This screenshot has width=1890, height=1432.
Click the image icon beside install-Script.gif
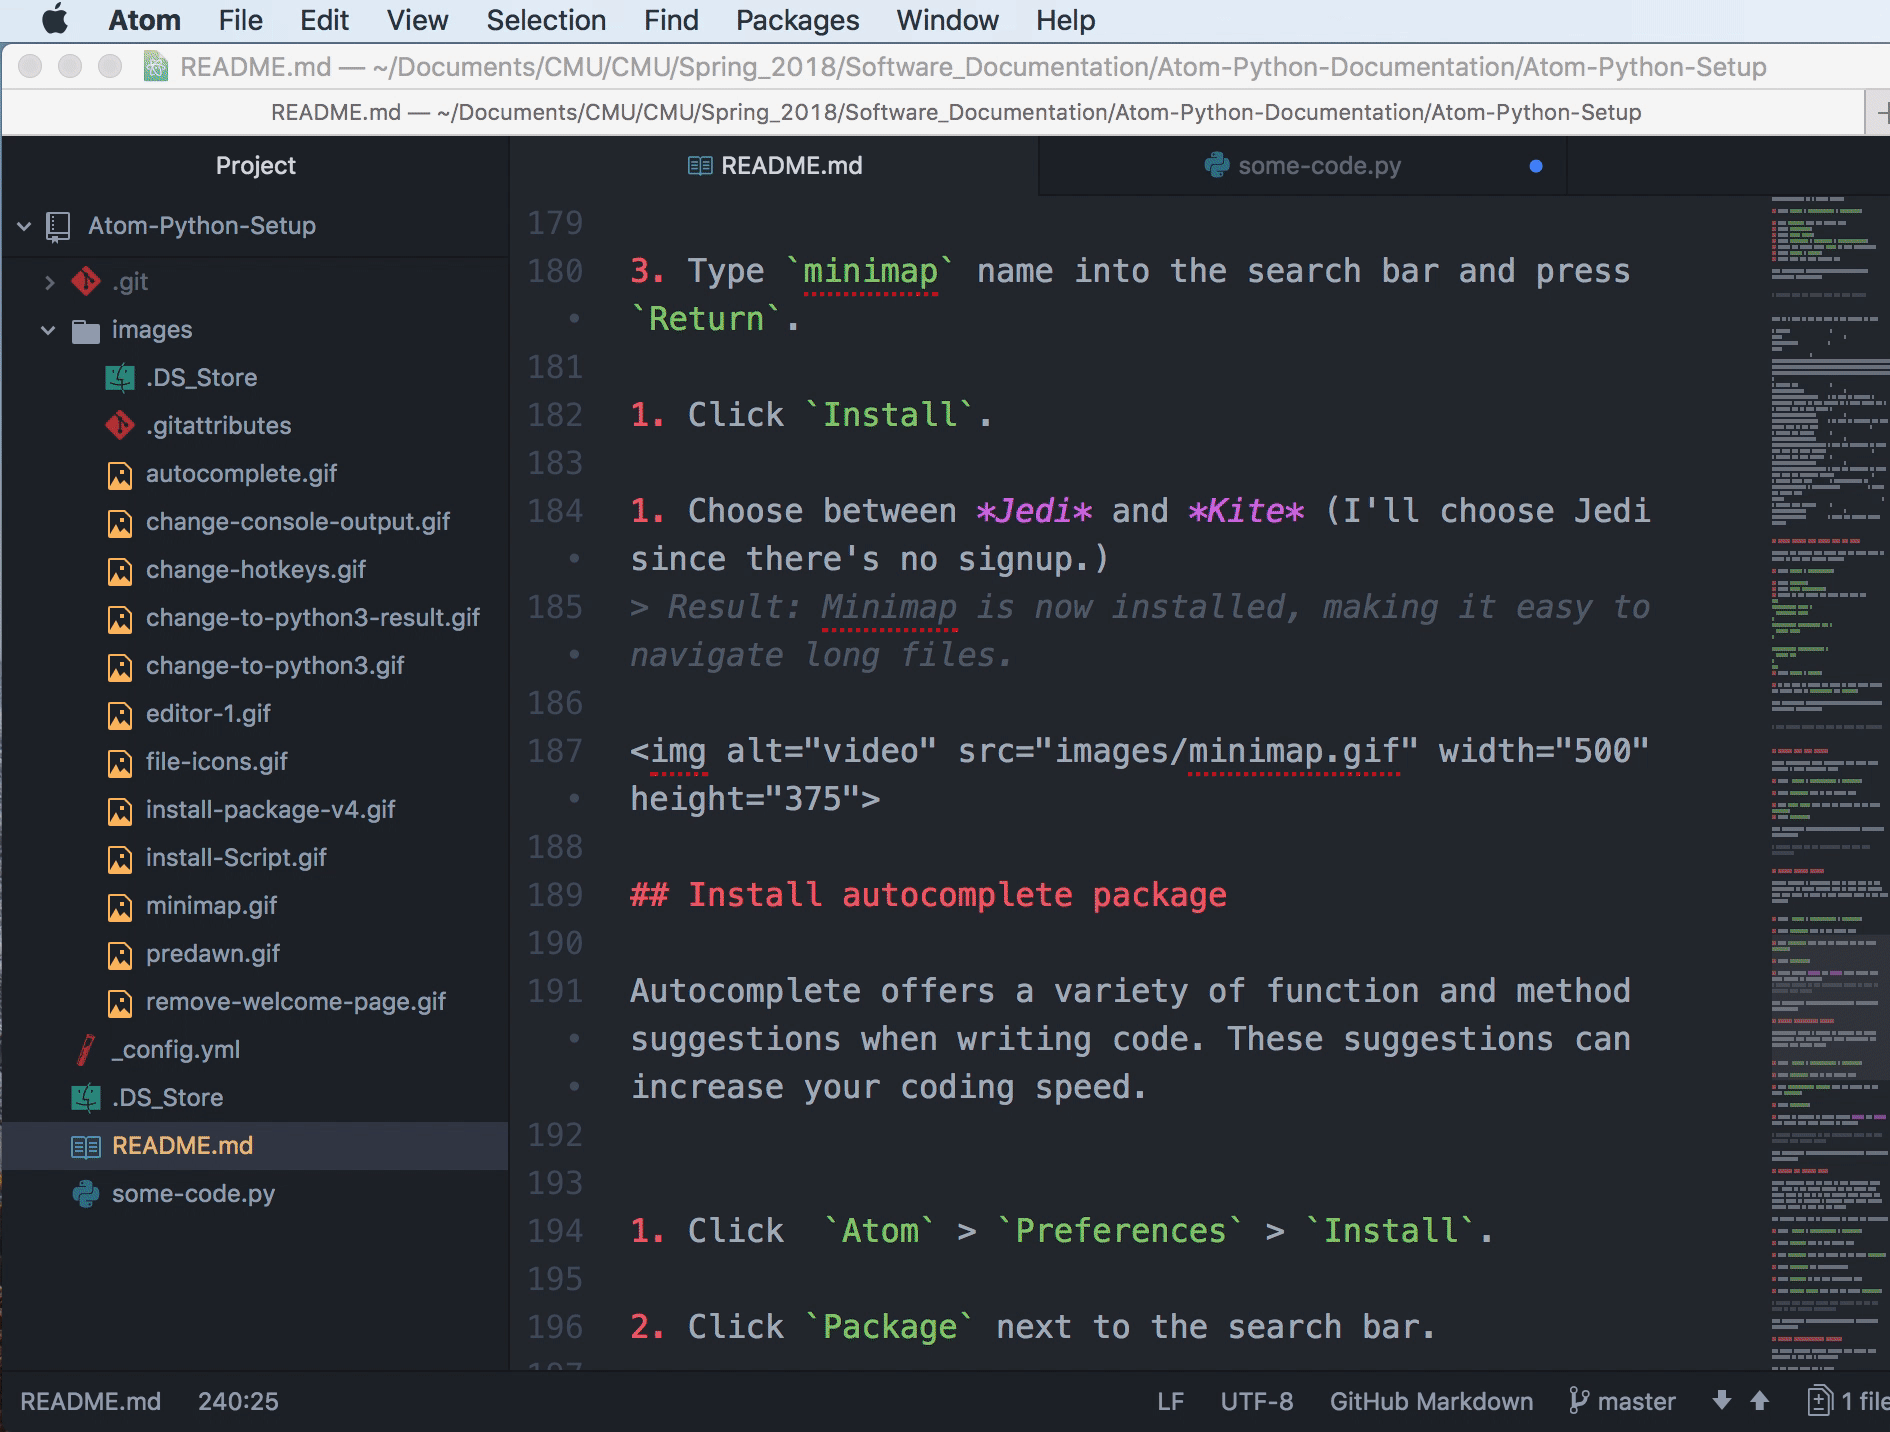[120, 859]
